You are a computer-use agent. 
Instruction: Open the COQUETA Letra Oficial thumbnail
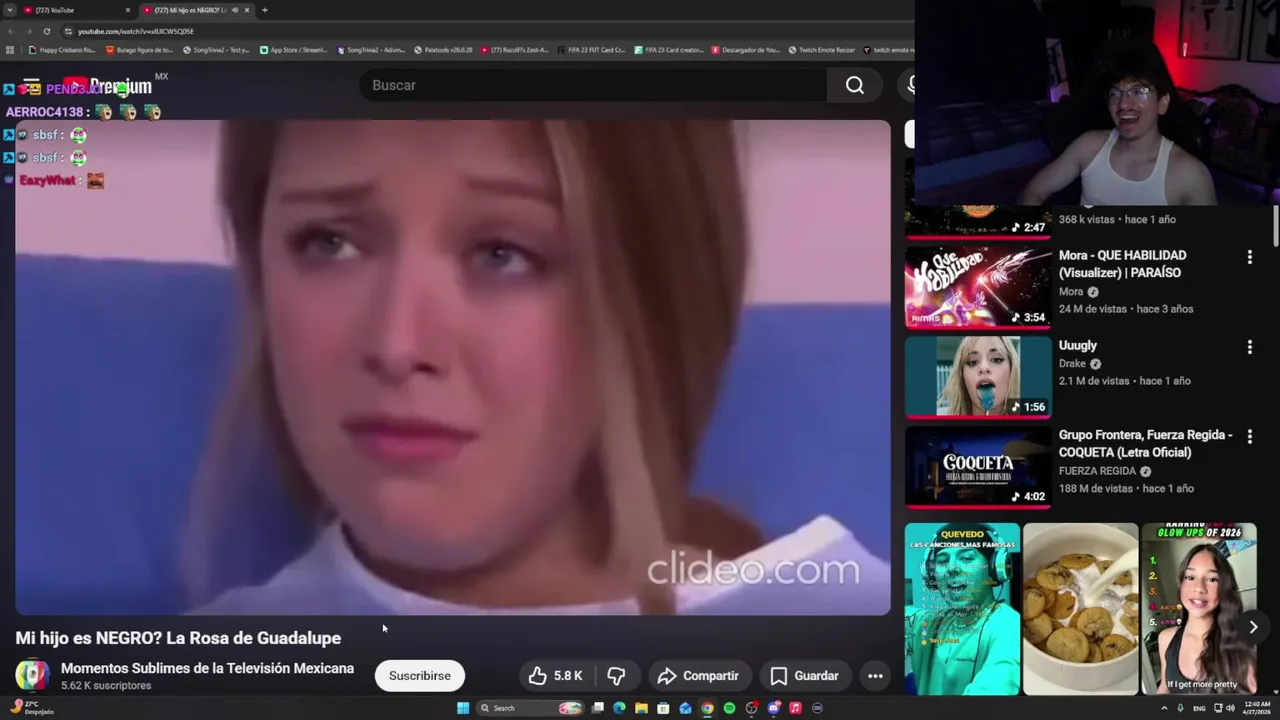click(978, 467)
